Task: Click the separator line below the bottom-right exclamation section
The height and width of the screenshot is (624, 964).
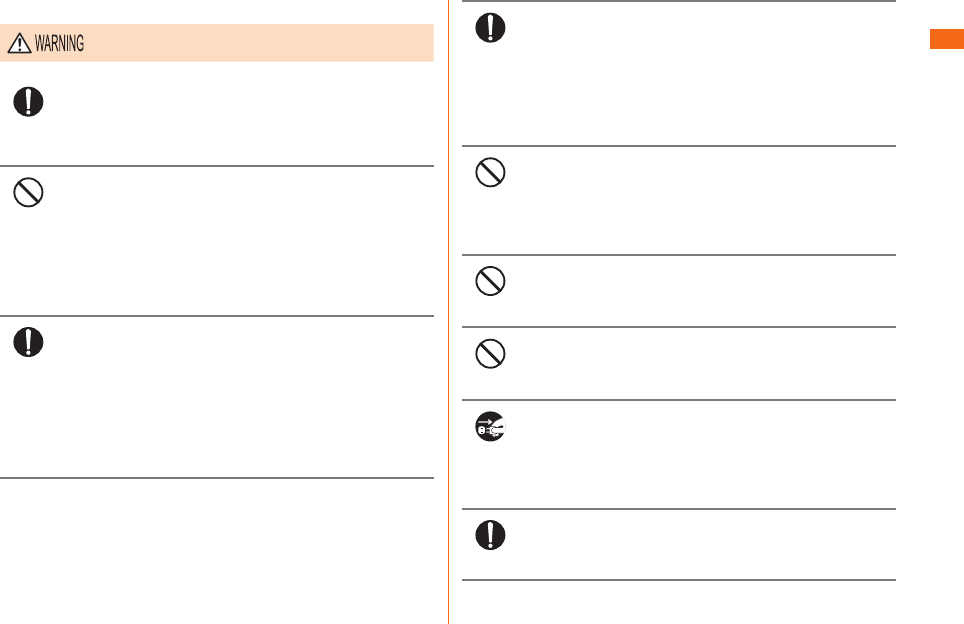Action: (x=679, y=580)
